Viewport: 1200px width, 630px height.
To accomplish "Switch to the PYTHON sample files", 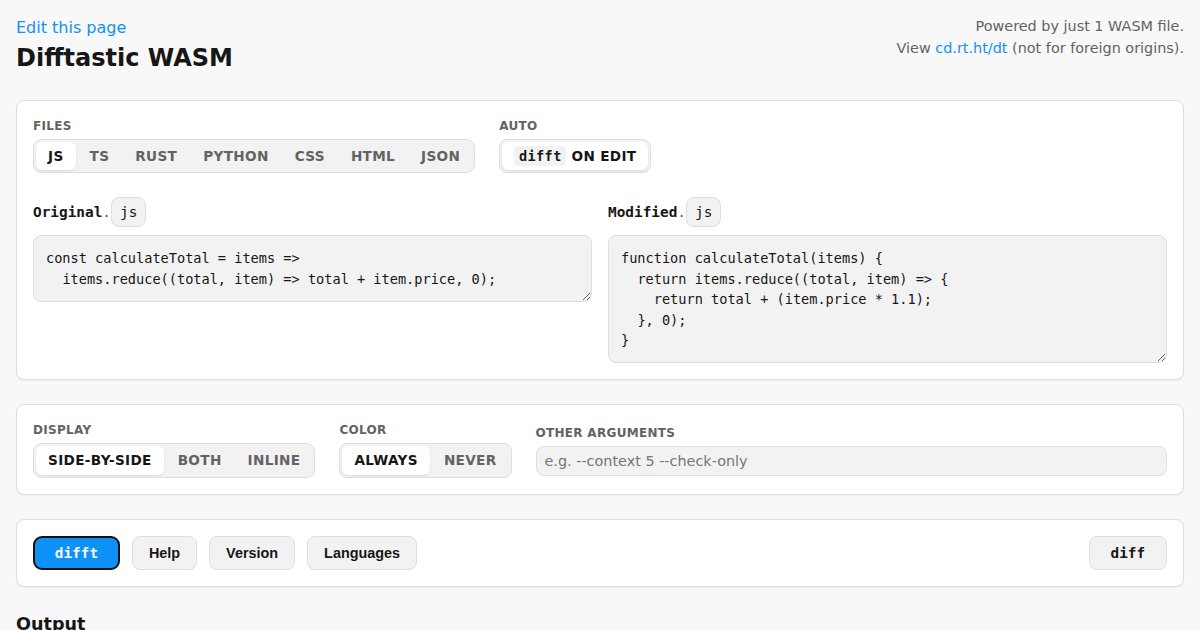I will (x=236, y=156).
